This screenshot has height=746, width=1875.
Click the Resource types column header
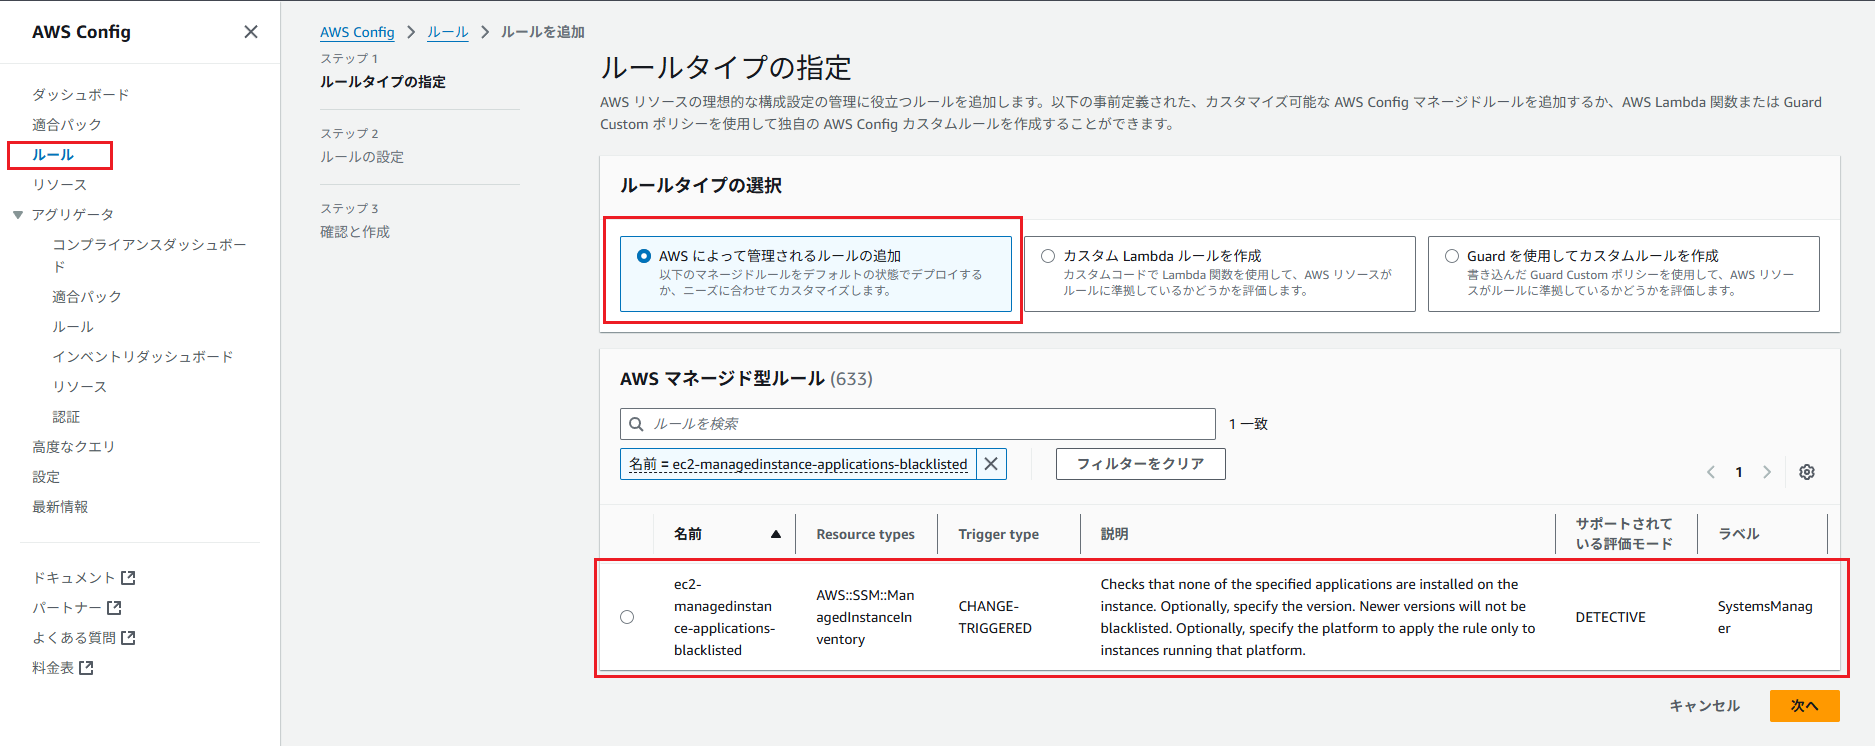(x=866, y=534)
